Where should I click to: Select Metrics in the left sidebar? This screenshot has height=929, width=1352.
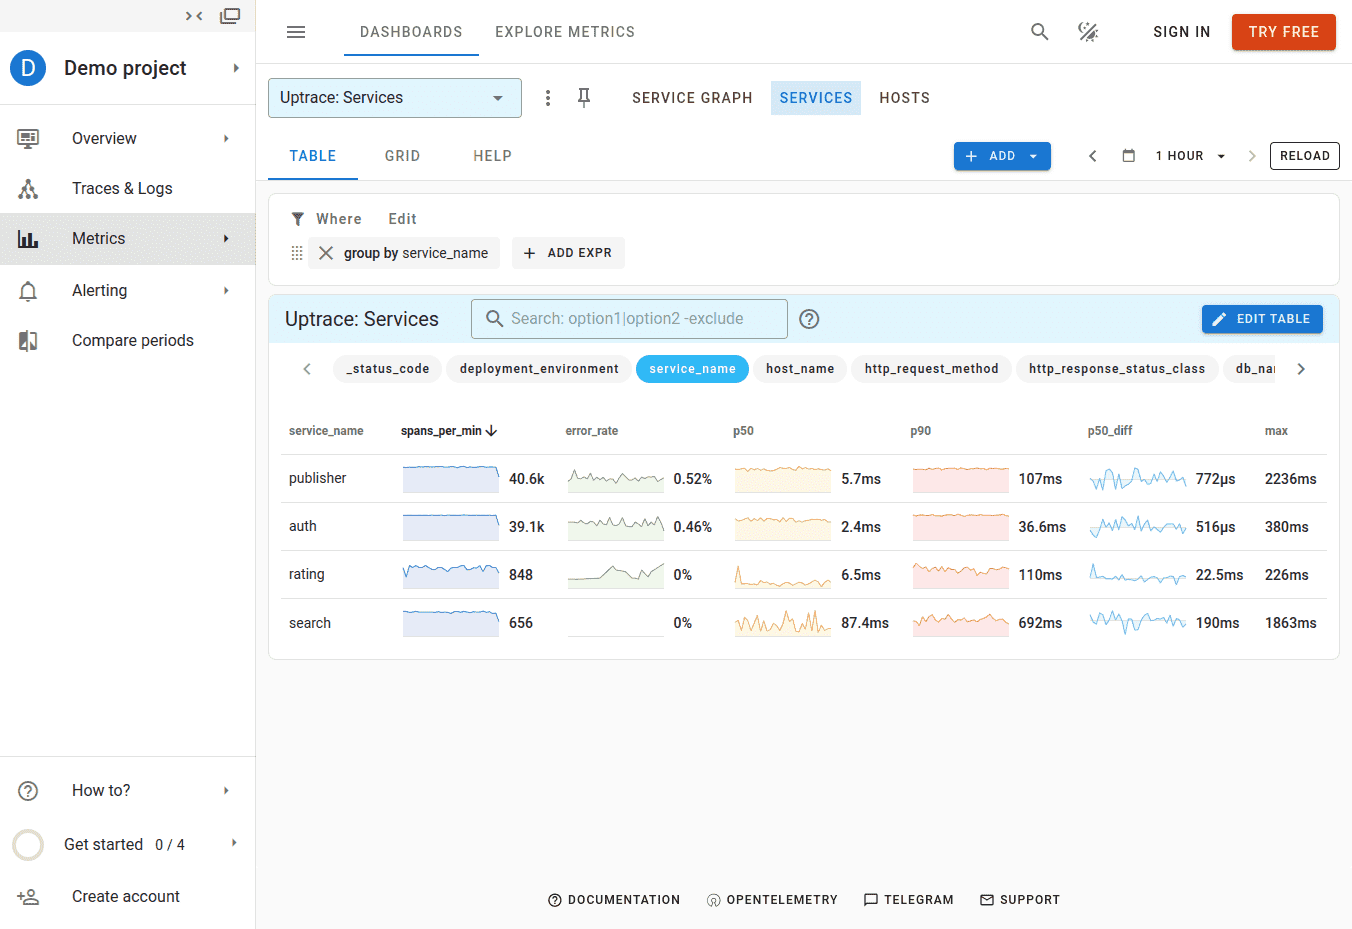click(99, 238)
